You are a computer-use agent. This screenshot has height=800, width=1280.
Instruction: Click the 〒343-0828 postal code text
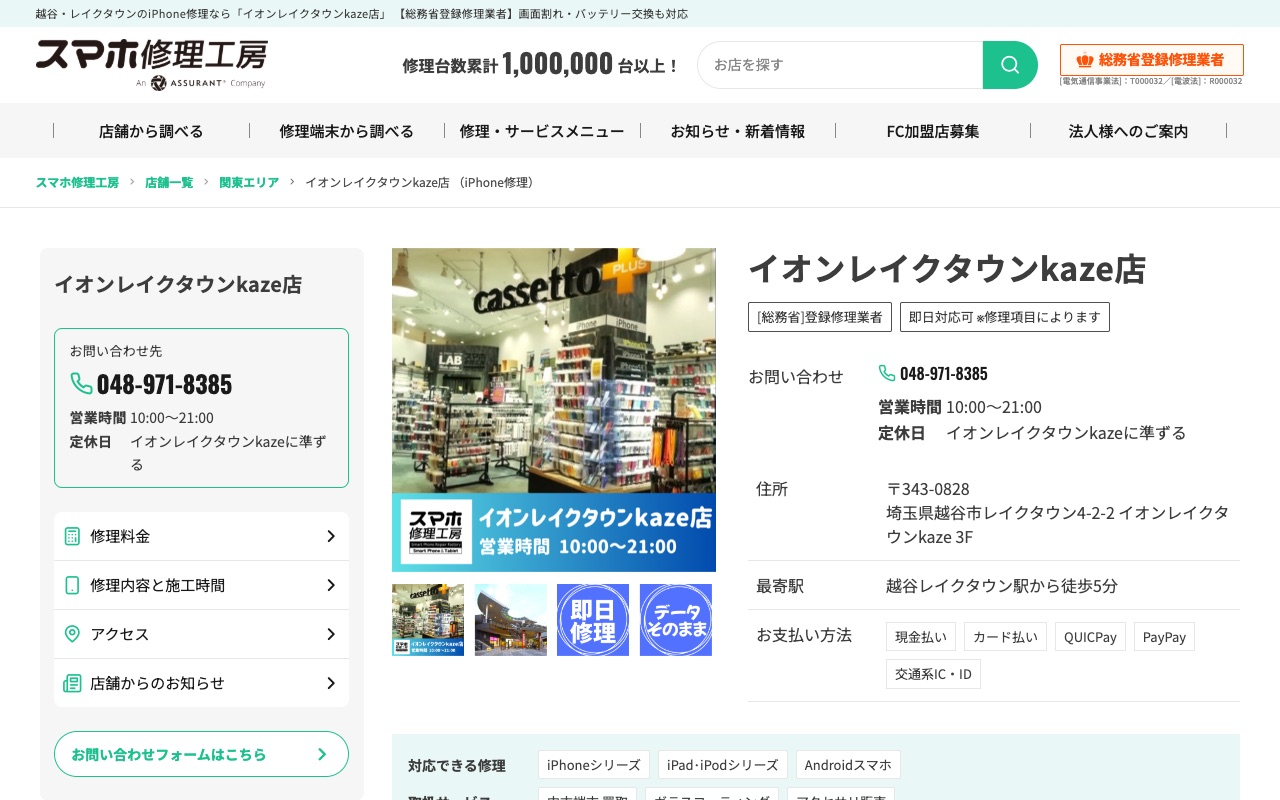point(928,489)
